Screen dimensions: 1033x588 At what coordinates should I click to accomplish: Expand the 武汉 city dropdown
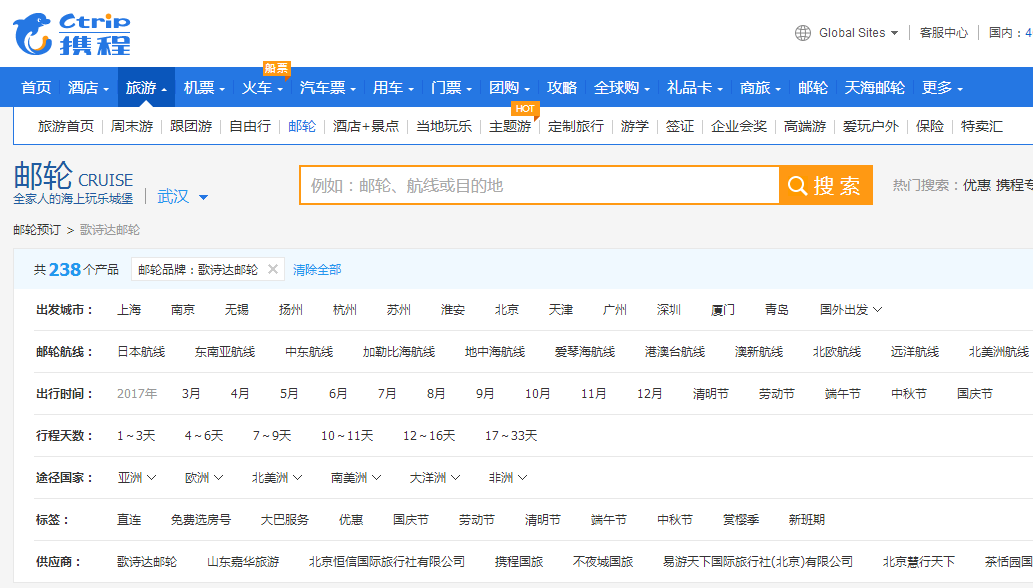click(183, 196)
